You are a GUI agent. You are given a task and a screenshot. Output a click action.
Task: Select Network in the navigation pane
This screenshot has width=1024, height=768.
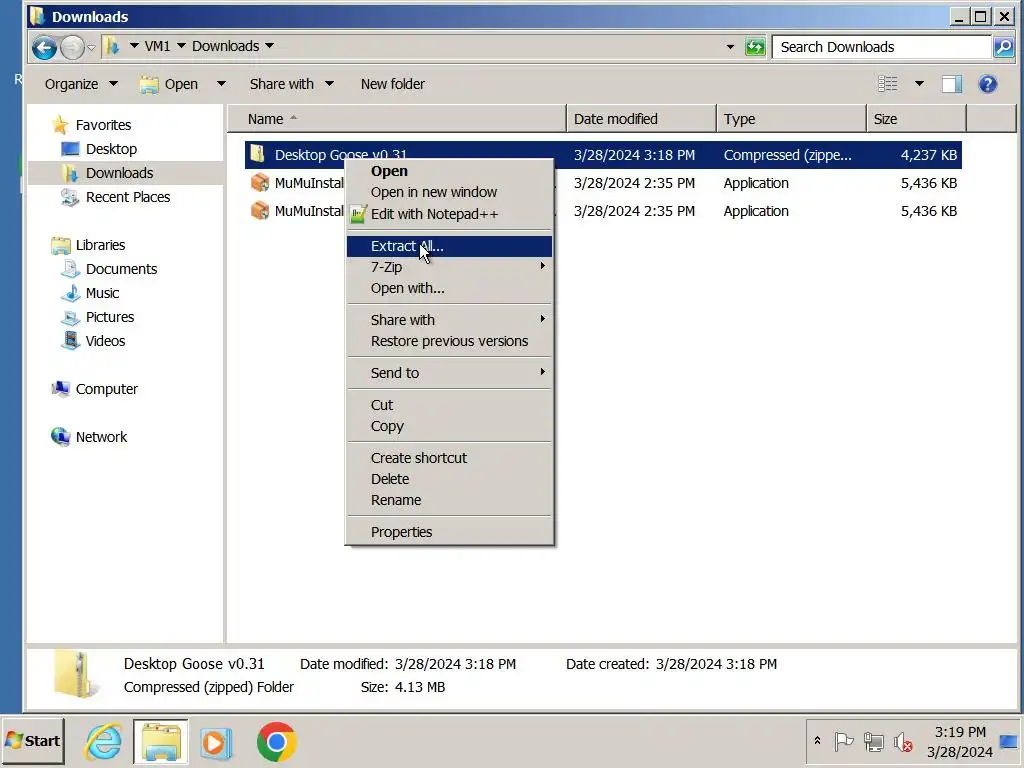(x=101, y=437)
